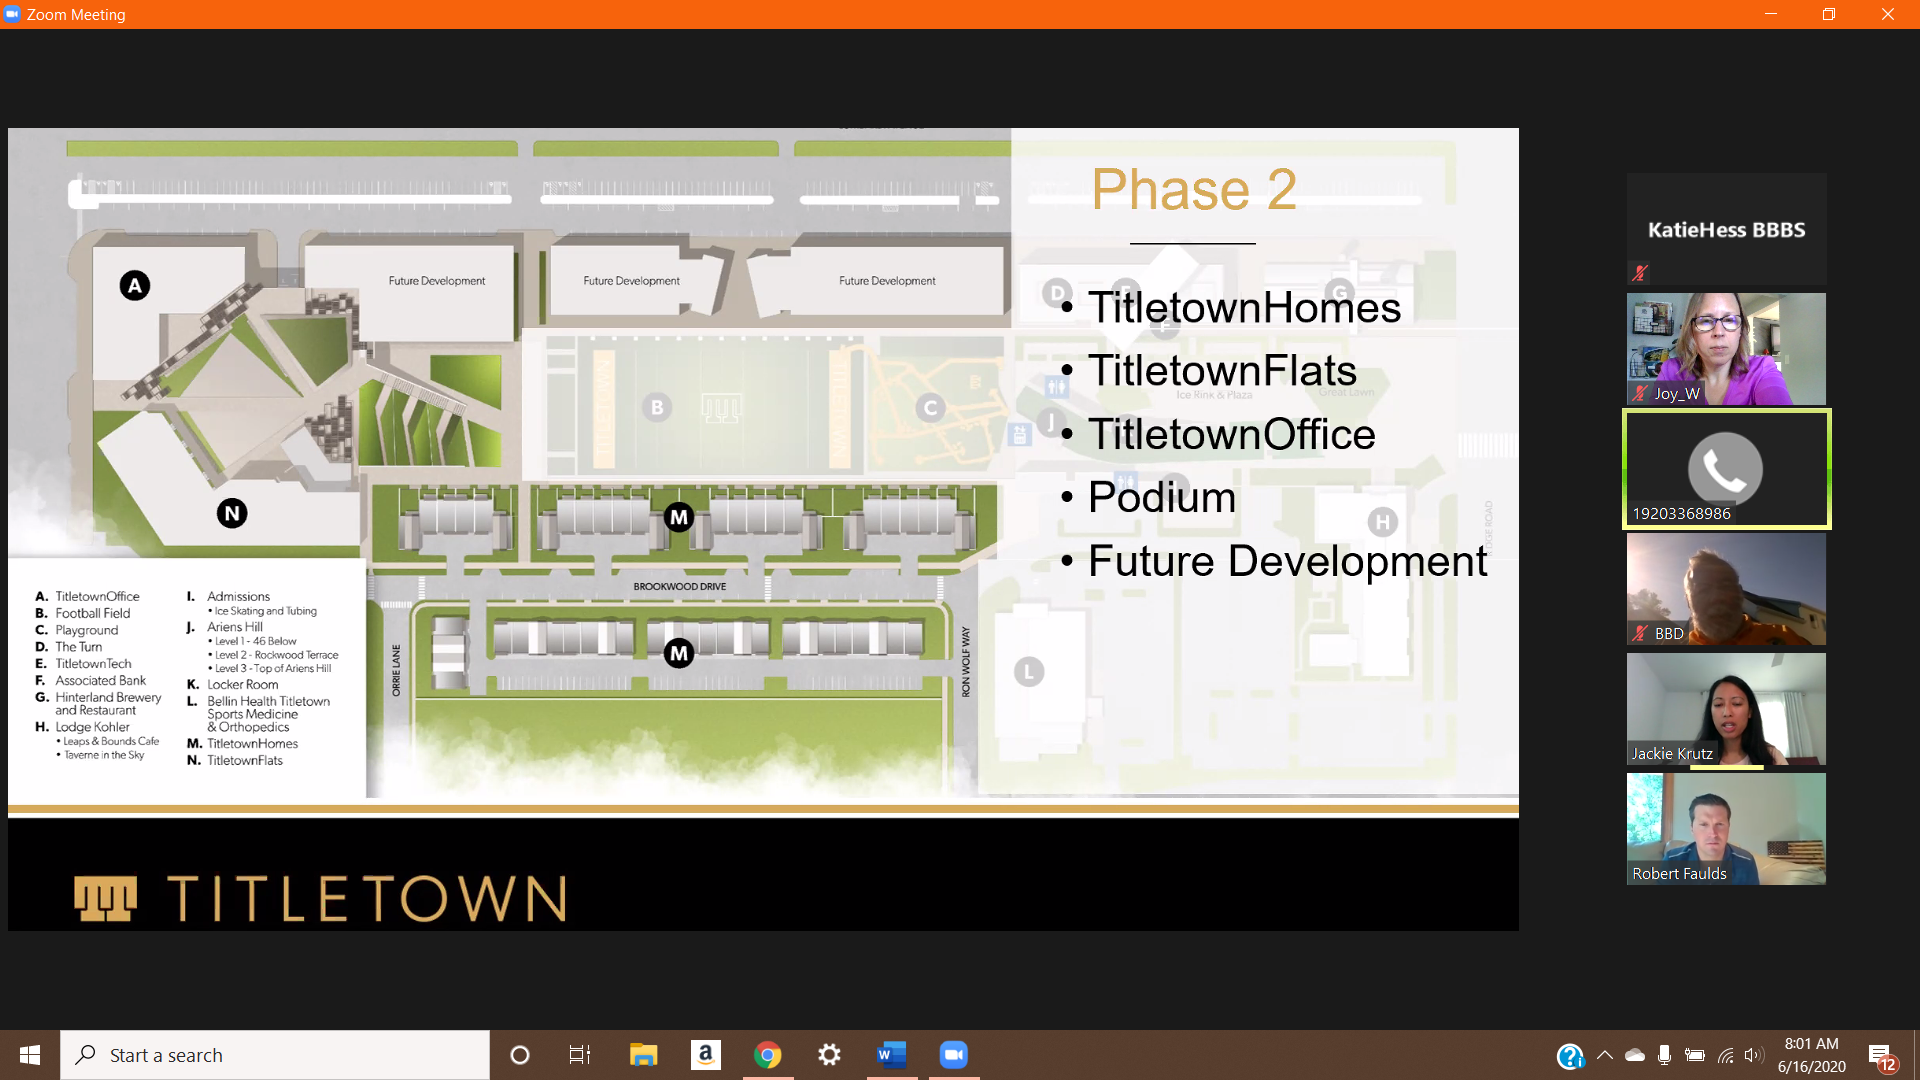Image resolution: width=1920 pixels, height=1080 pixels.
Task: Click the muted mic icon on KatieHess tile
Action: click(1640, 272)
